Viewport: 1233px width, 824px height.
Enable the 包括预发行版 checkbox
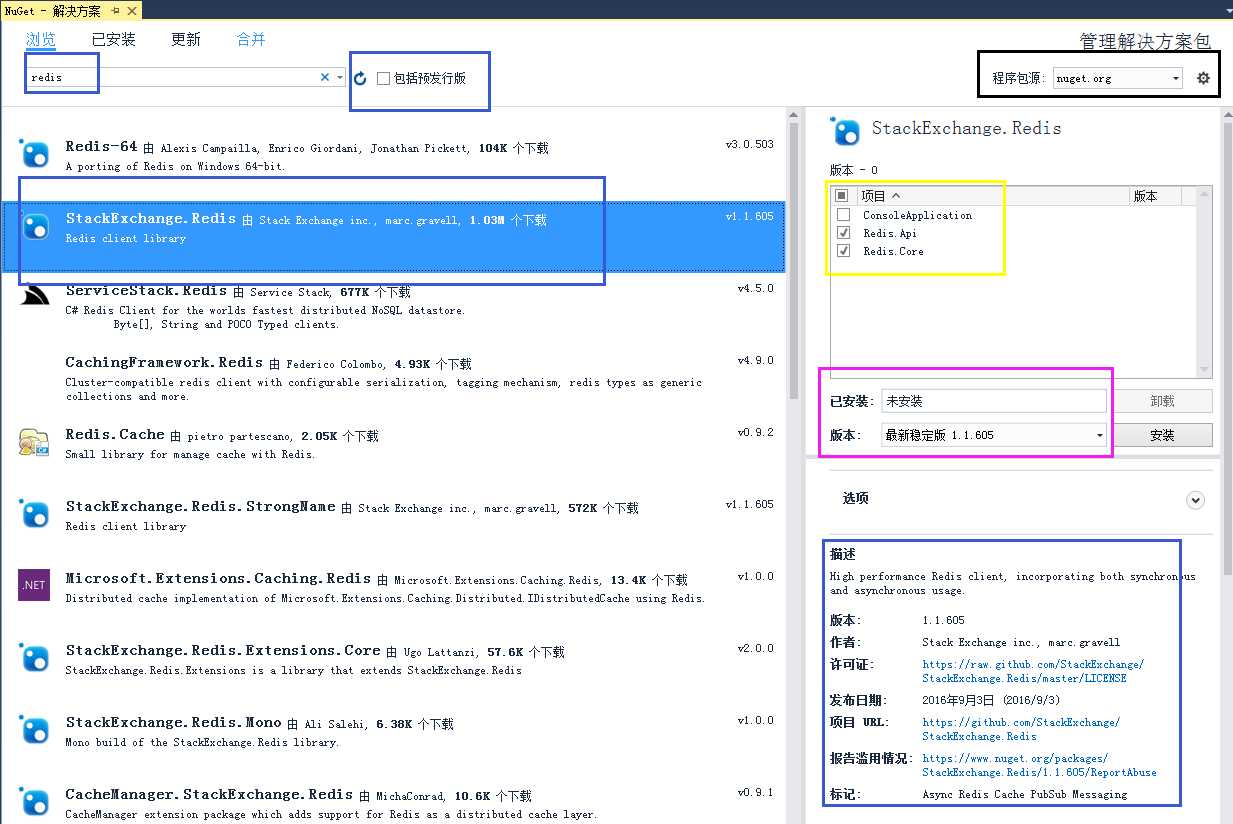coord(383,78)
